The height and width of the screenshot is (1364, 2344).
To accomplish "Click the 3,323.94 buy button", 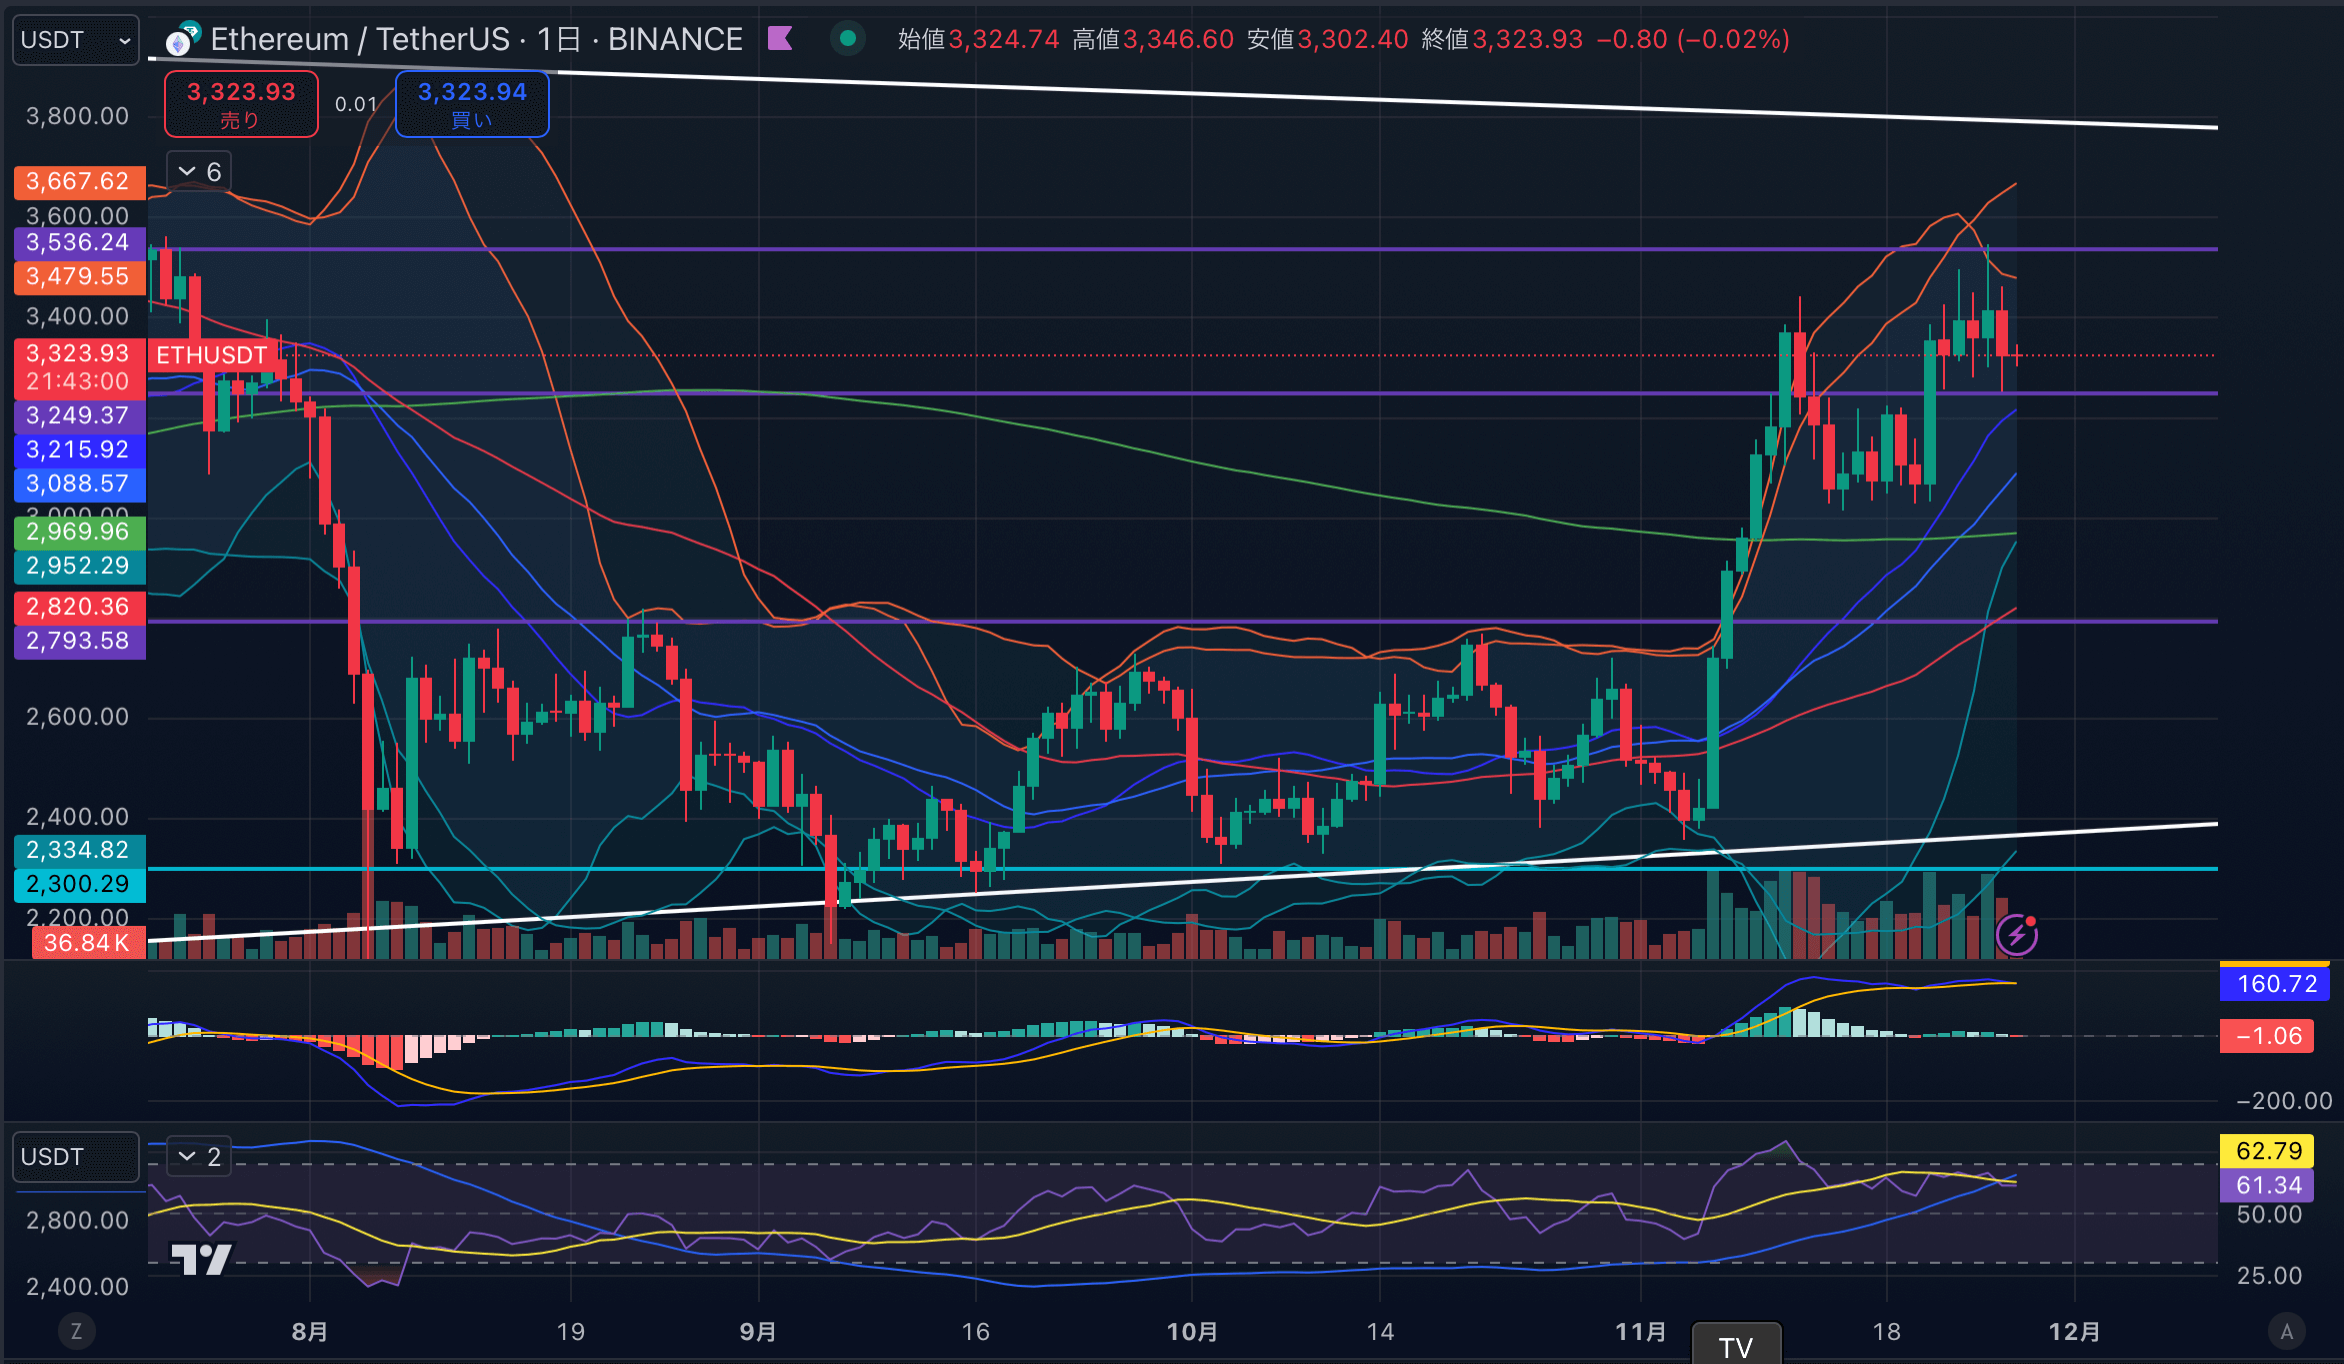I will (x=472, y=103).
